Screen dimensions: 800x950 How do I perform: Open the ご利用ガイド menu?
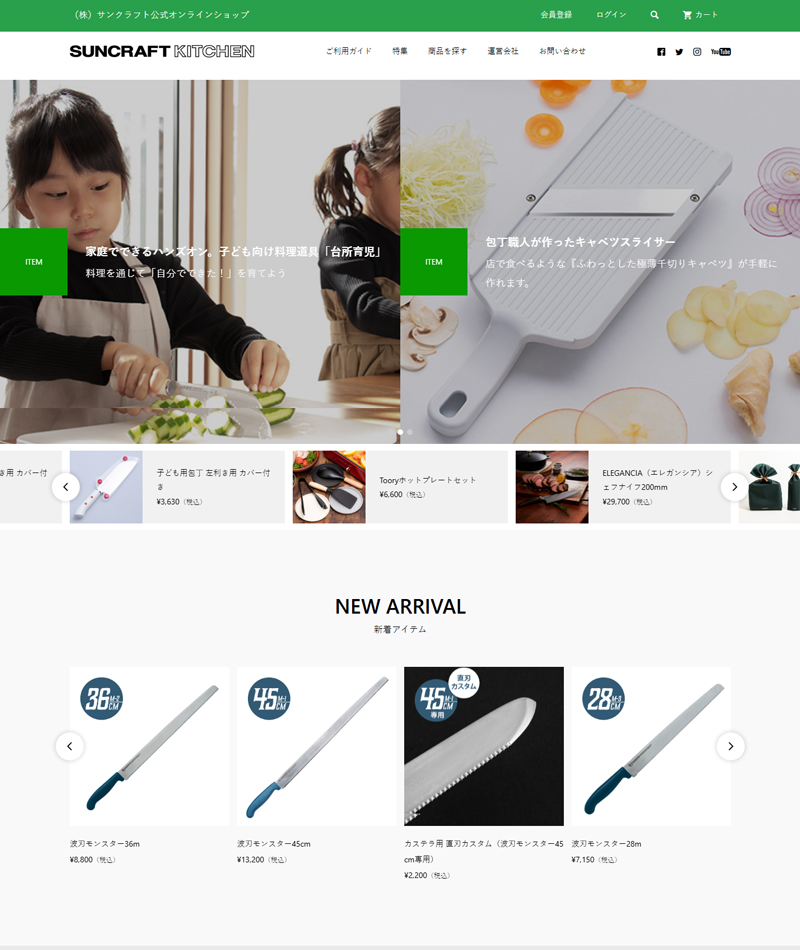[x=348, y=51]
